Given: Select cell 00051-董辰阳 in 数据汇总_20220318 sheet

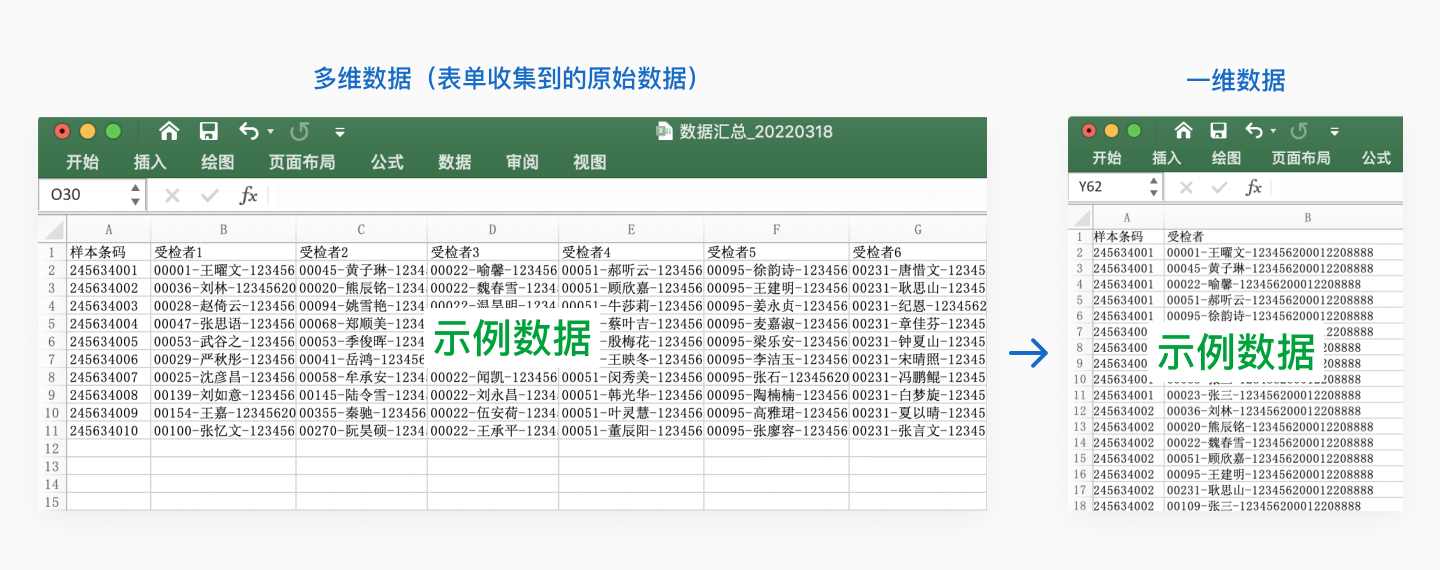Looking at the screenshot, I should coord(630,431).
